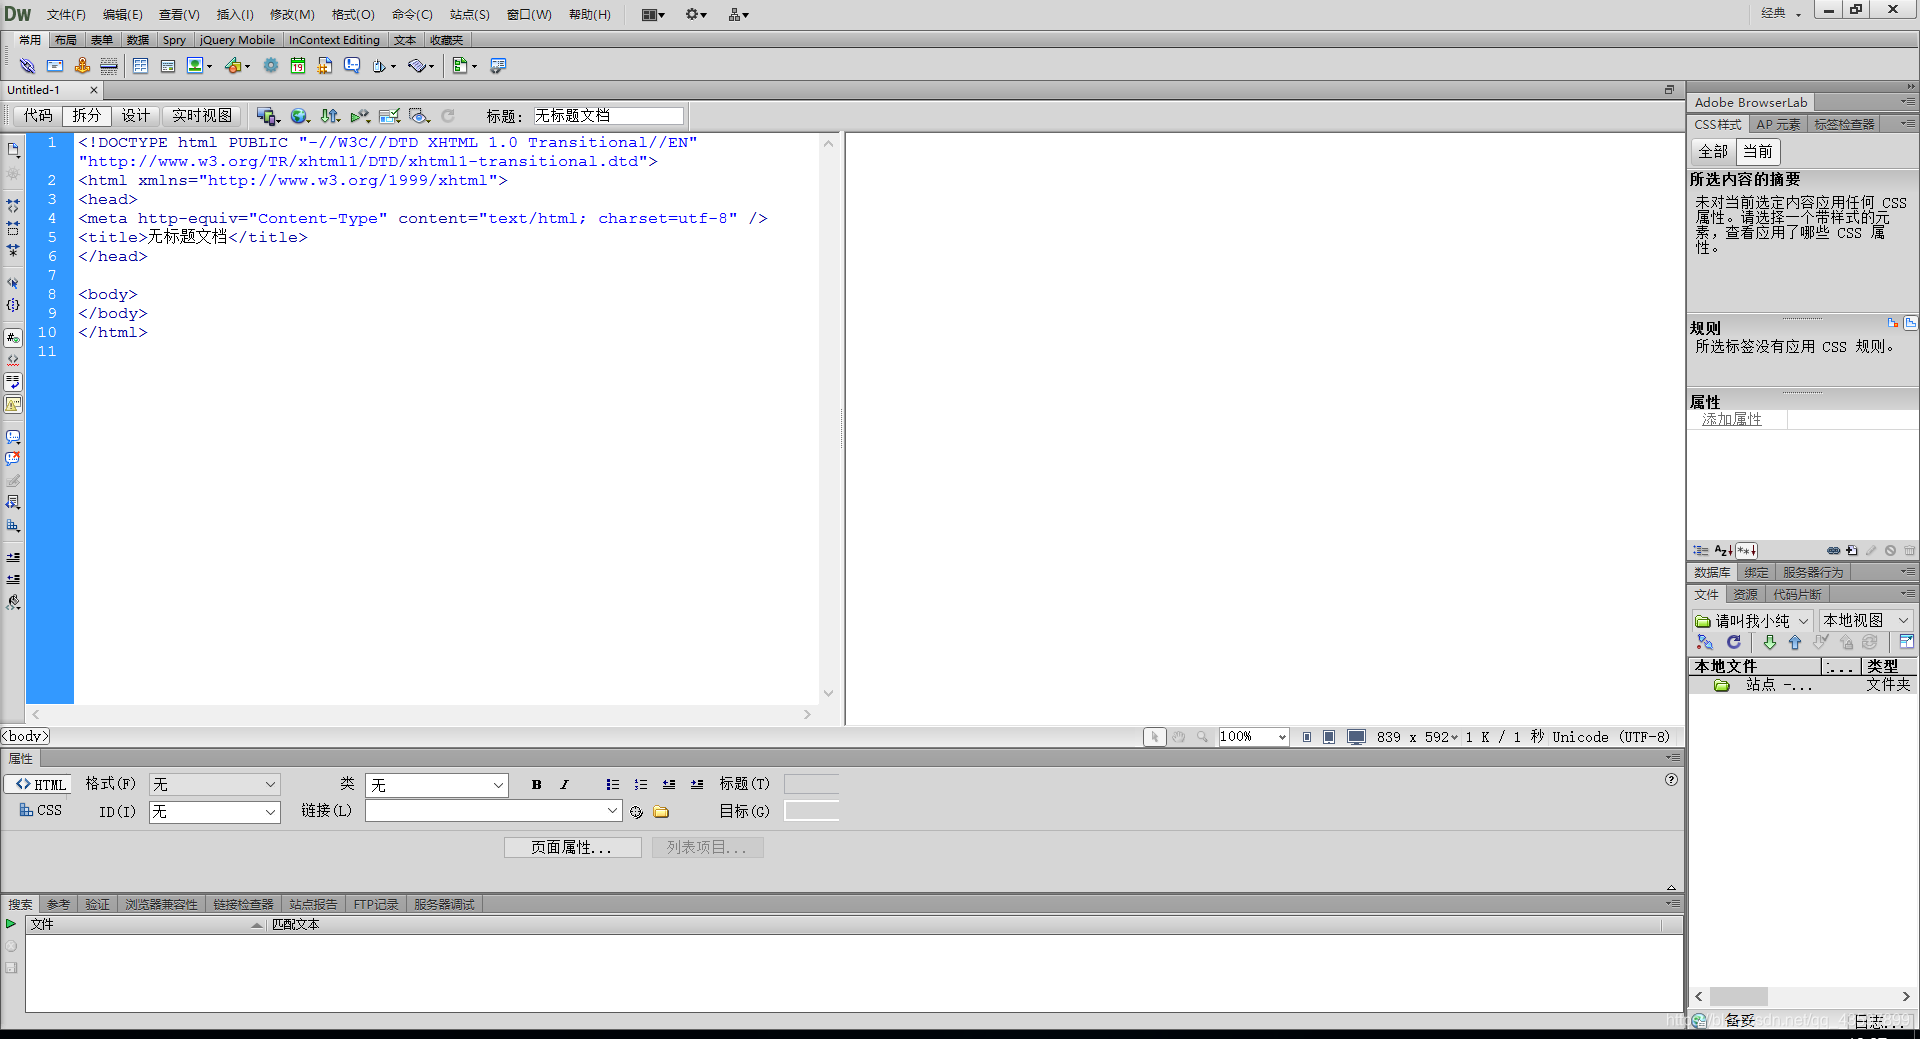Apply comment from coding toolbar
Image resolution: width=1920 pixels, height=1039 pixels.
[13, 437]
